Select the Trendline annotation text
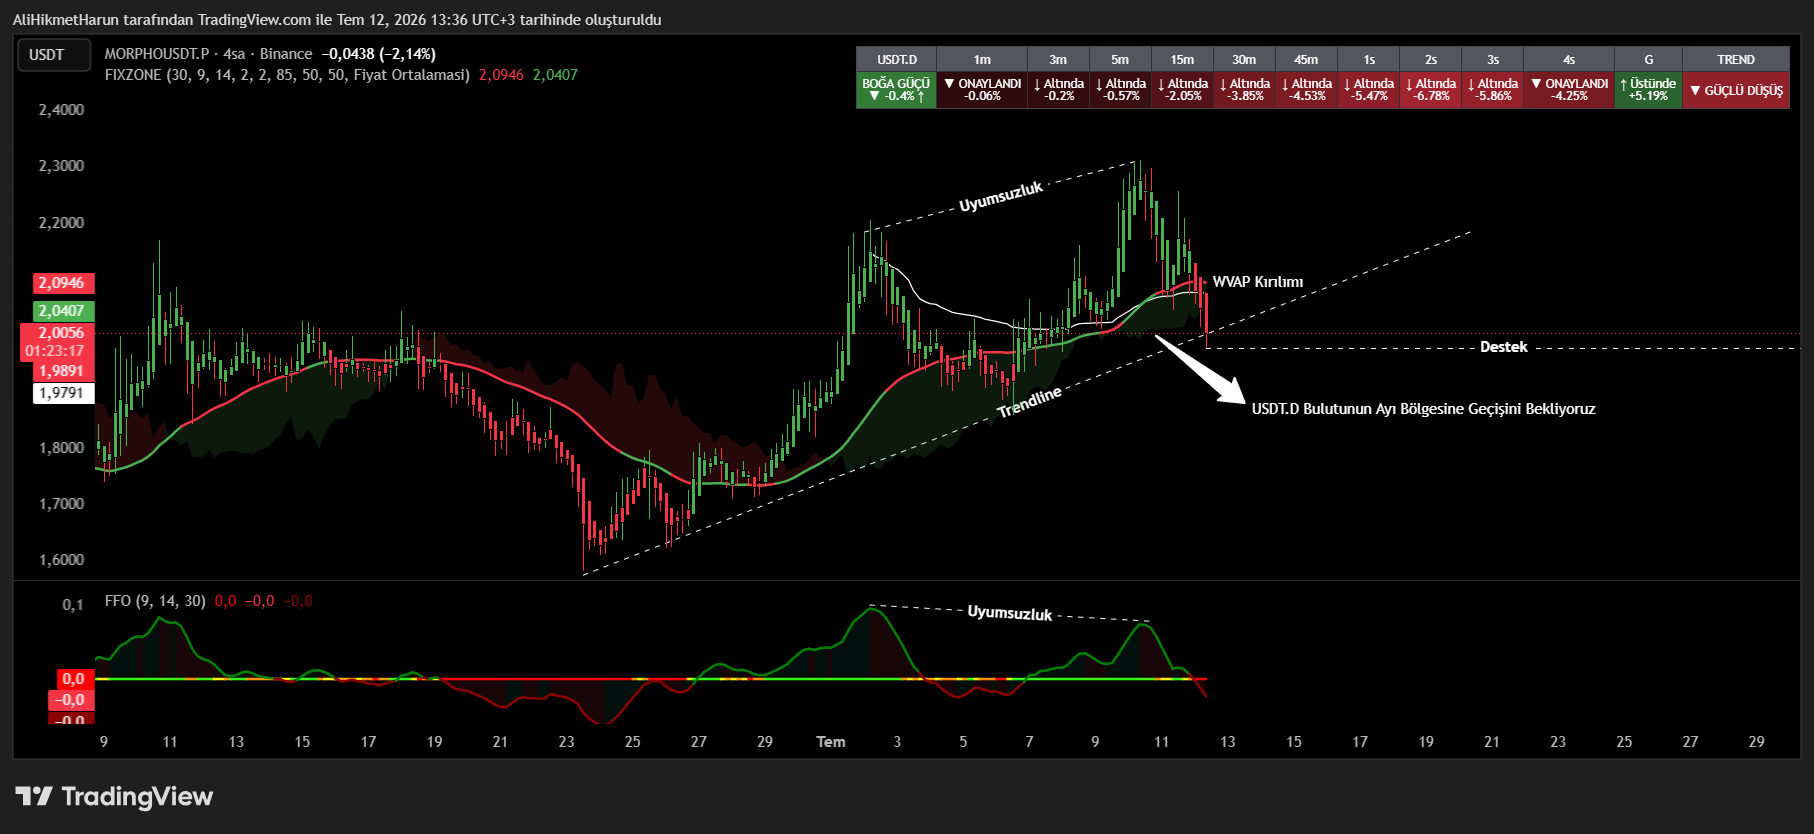1814x834 pixels. coord(1029,402)
